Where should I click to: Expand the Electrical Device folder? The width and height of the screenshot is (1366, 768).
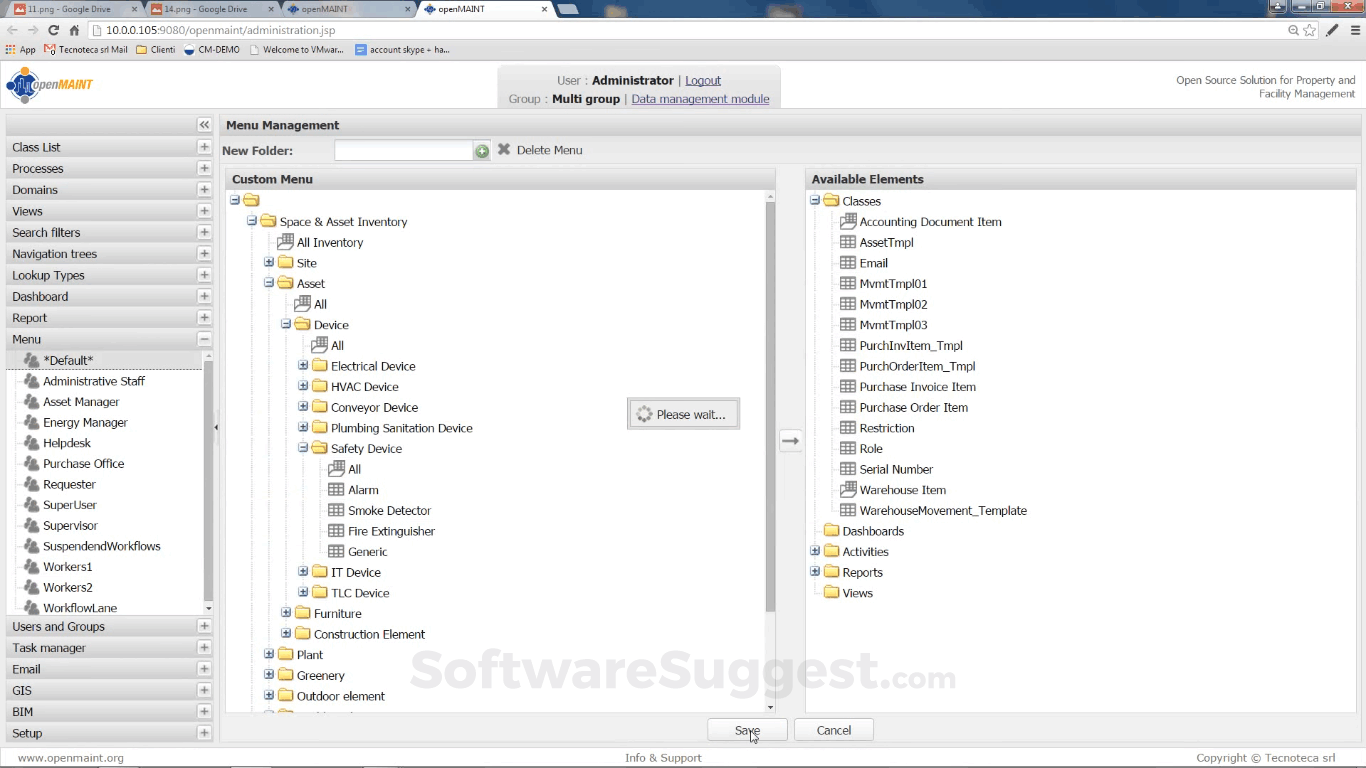(x=303, y=366)
